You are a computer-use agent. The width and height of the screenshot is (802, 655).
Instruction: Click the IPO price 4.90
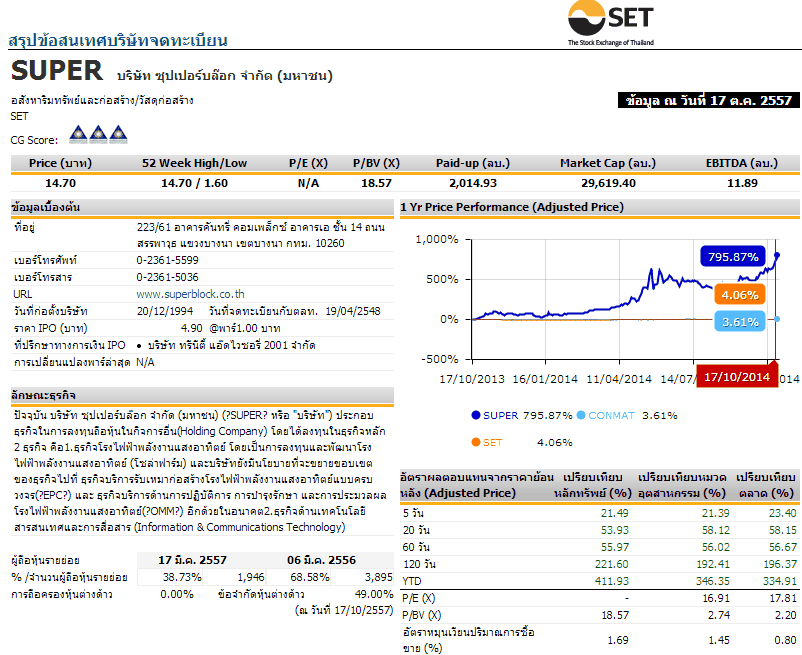coord(192,328)
